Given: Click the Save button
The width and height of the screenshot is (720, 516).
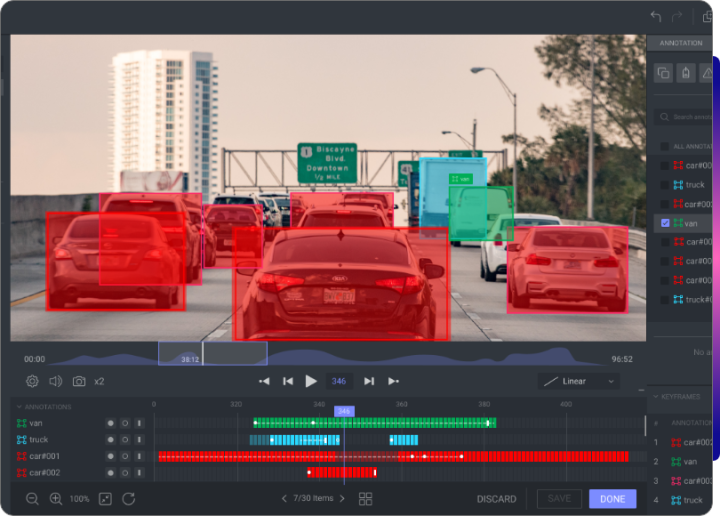Looking at the screenshot, I should point(559,499).
